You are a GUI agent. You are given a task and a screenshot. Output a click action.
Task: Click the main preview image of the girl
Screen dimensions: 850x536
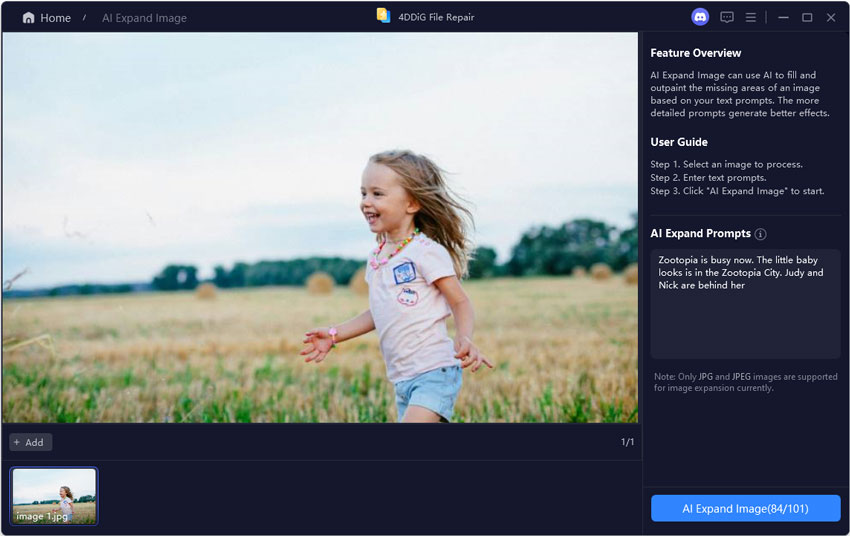tap(320, 228)
